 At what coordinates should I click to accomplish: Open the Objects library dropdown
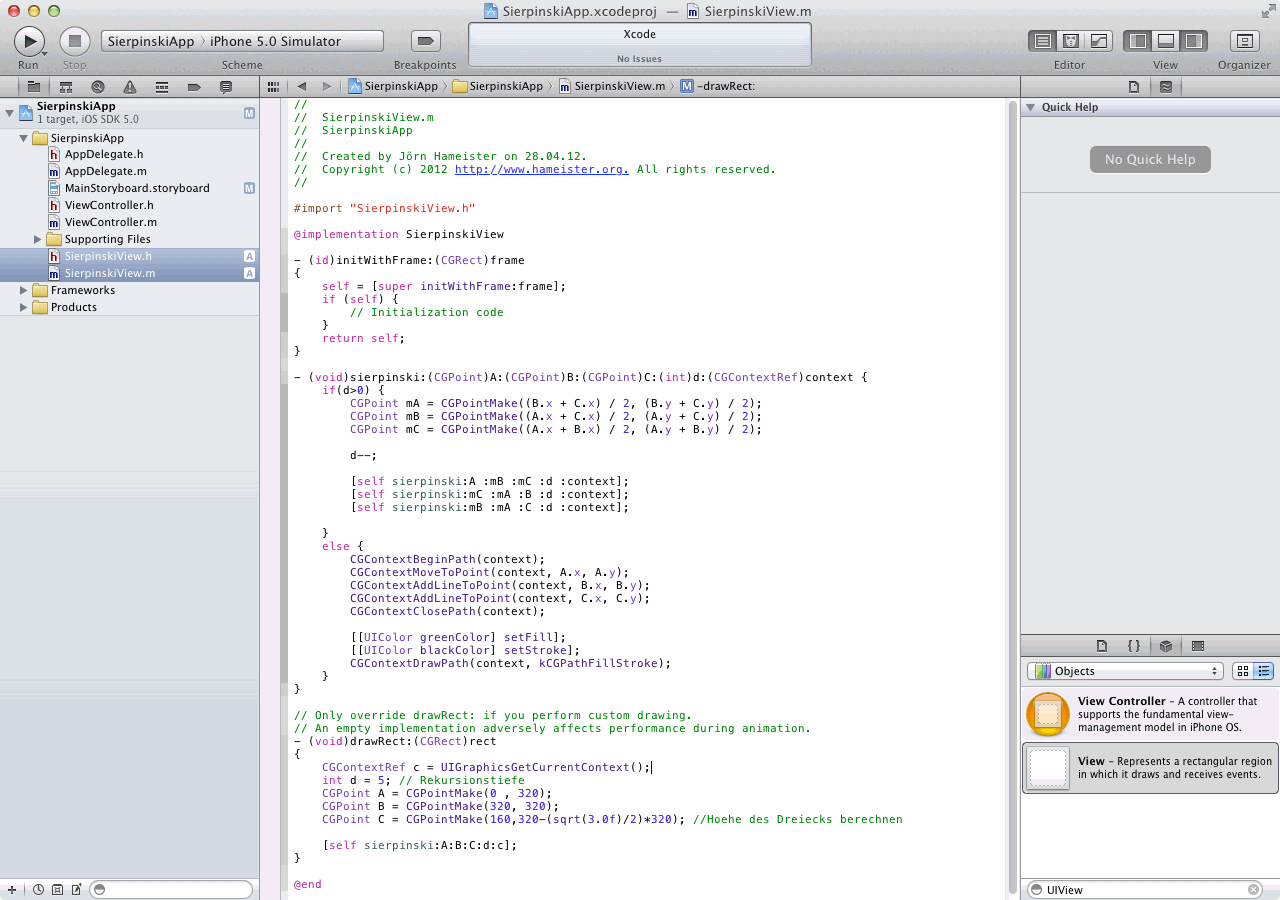click(x=1125, y=671)
